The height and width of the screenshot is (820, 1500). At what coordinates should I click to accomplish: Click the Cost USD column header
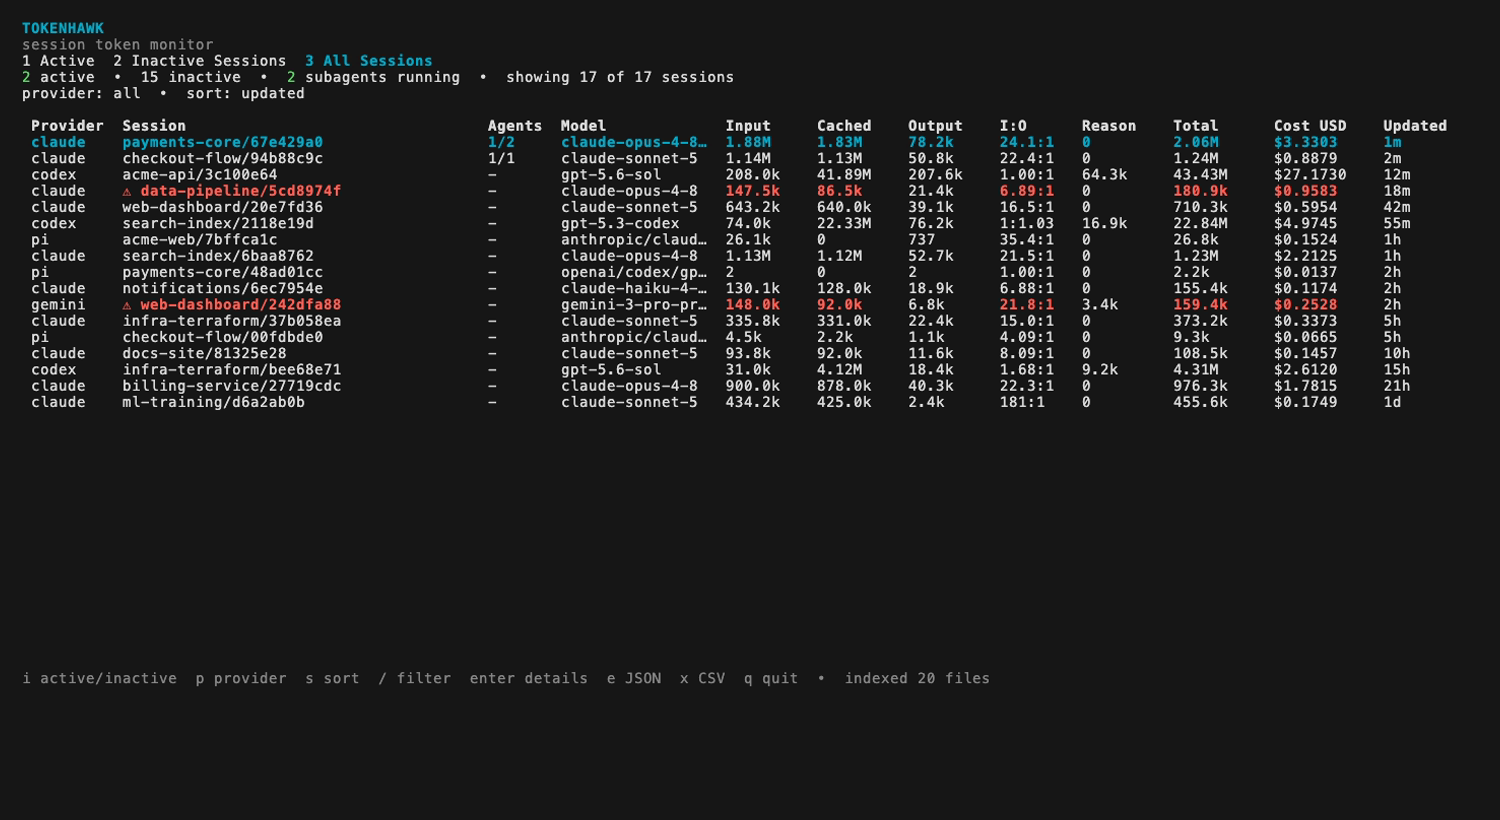click(1310, 126)
